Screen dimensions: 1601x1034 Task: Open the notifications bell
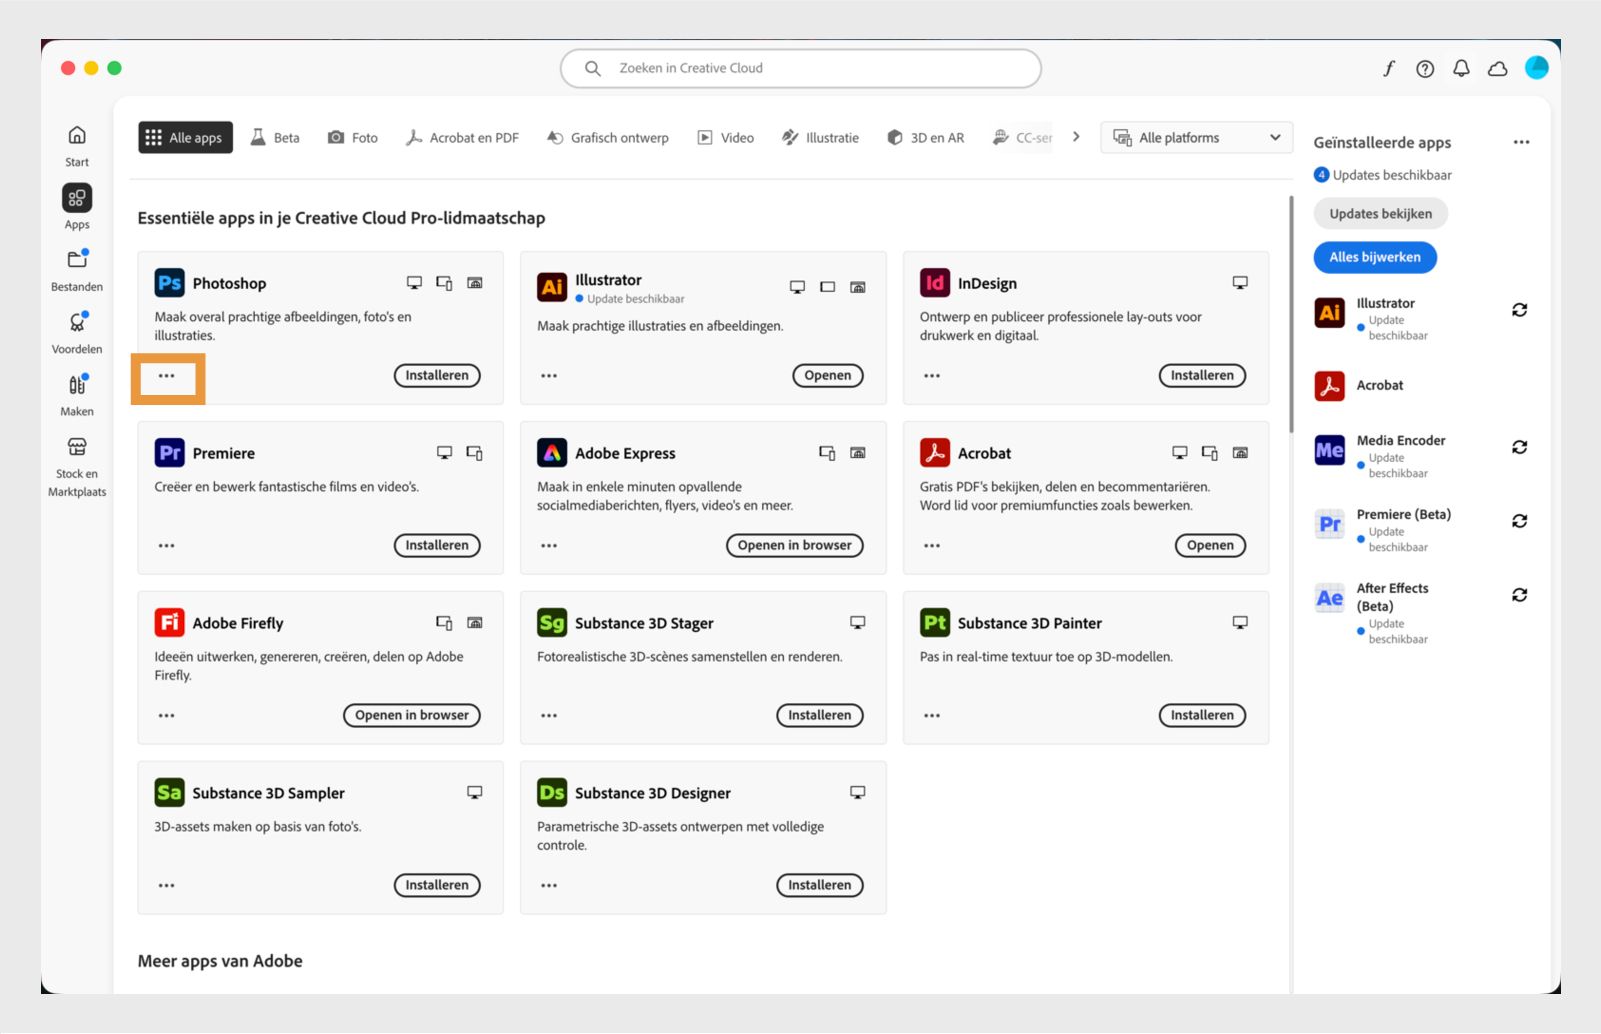coord(1461,68)
